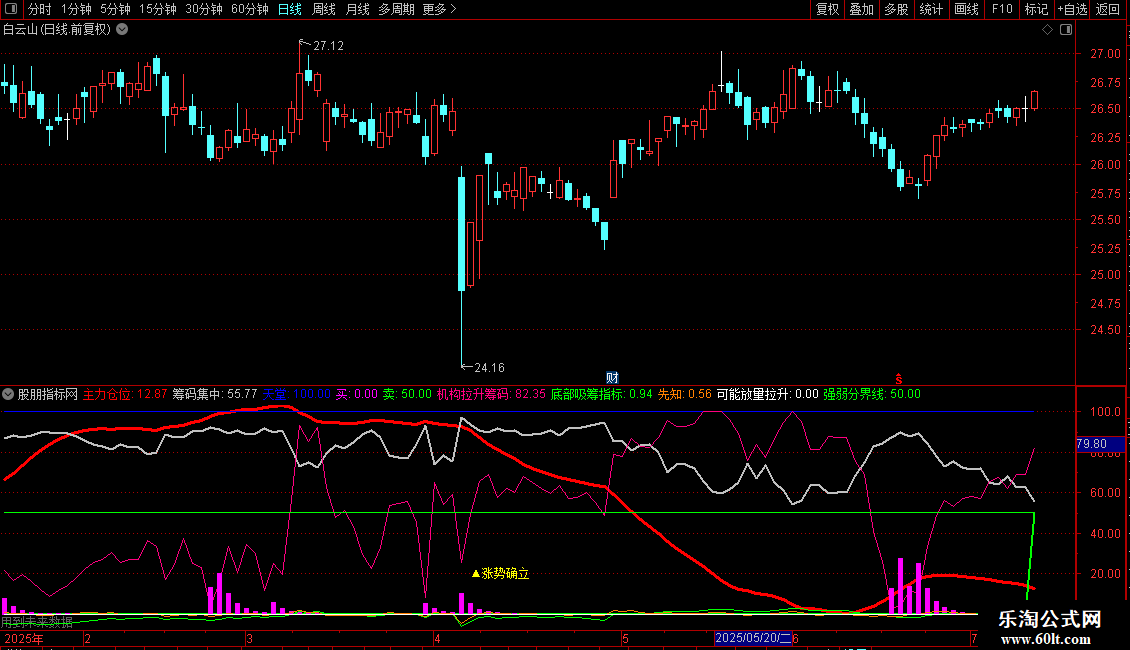Click the 100.0 indicator axis label
1130x650 pixels.
tap(1105, 411)
